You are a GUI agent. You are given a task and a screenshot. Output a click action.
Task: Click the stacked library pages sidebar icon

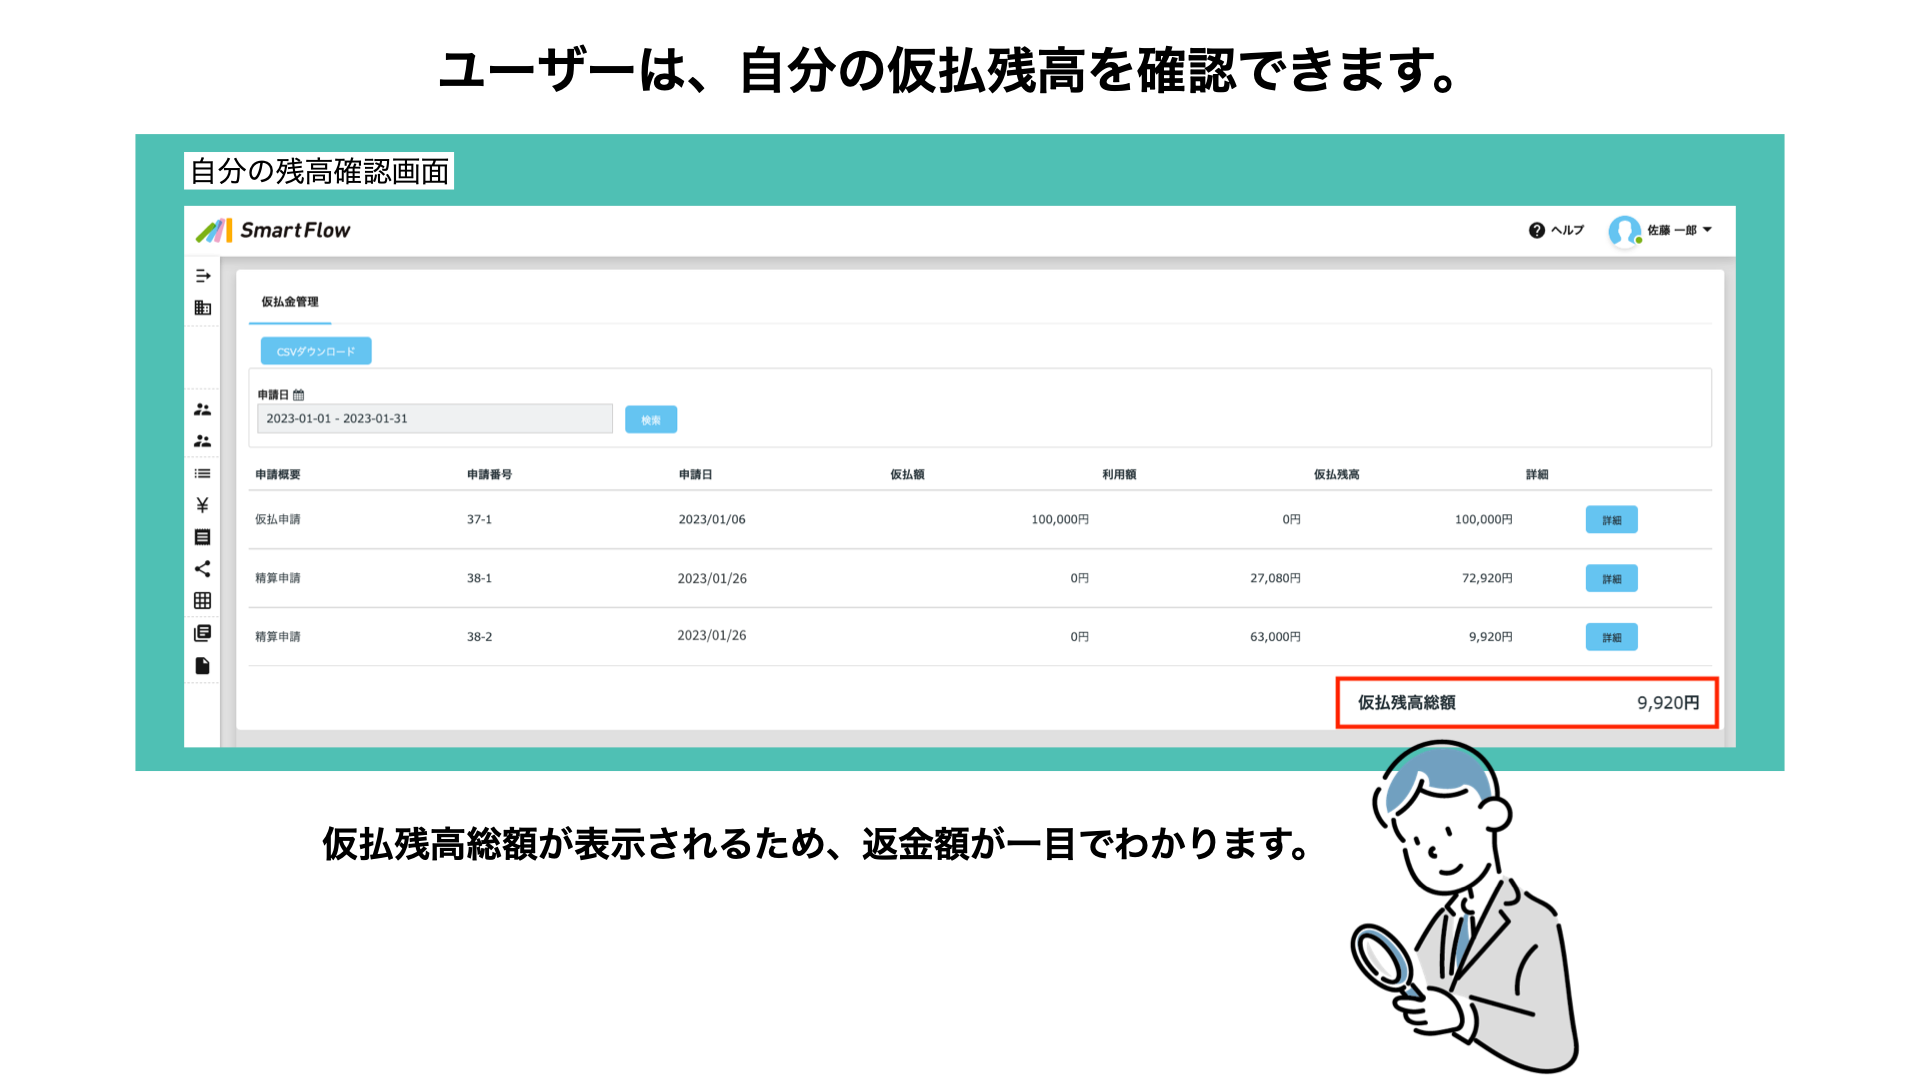point(203,633)
